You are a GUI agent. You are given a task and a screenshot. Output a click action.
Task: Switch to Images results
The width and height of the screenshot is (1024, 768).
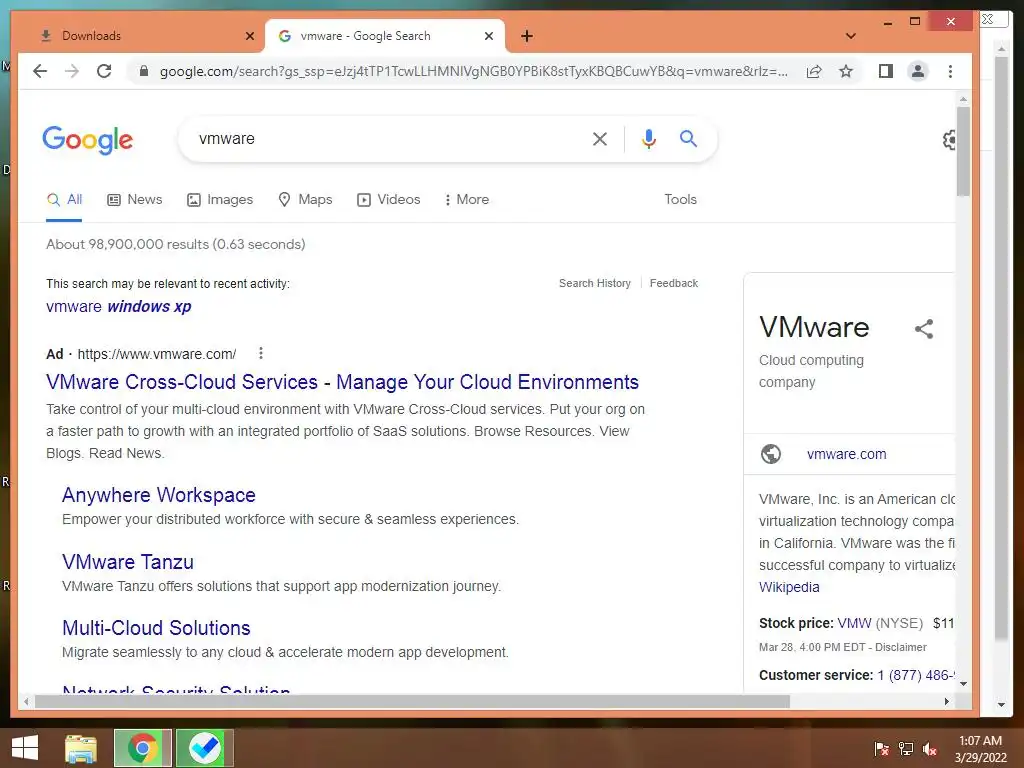220,200
